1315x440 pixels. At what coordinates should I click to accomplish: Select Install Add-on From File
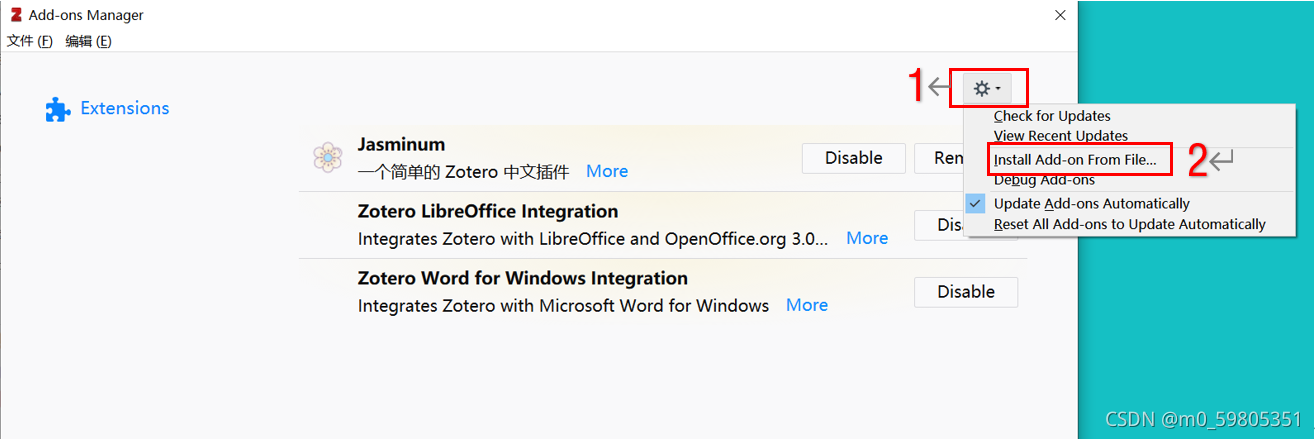[1075, 159]
